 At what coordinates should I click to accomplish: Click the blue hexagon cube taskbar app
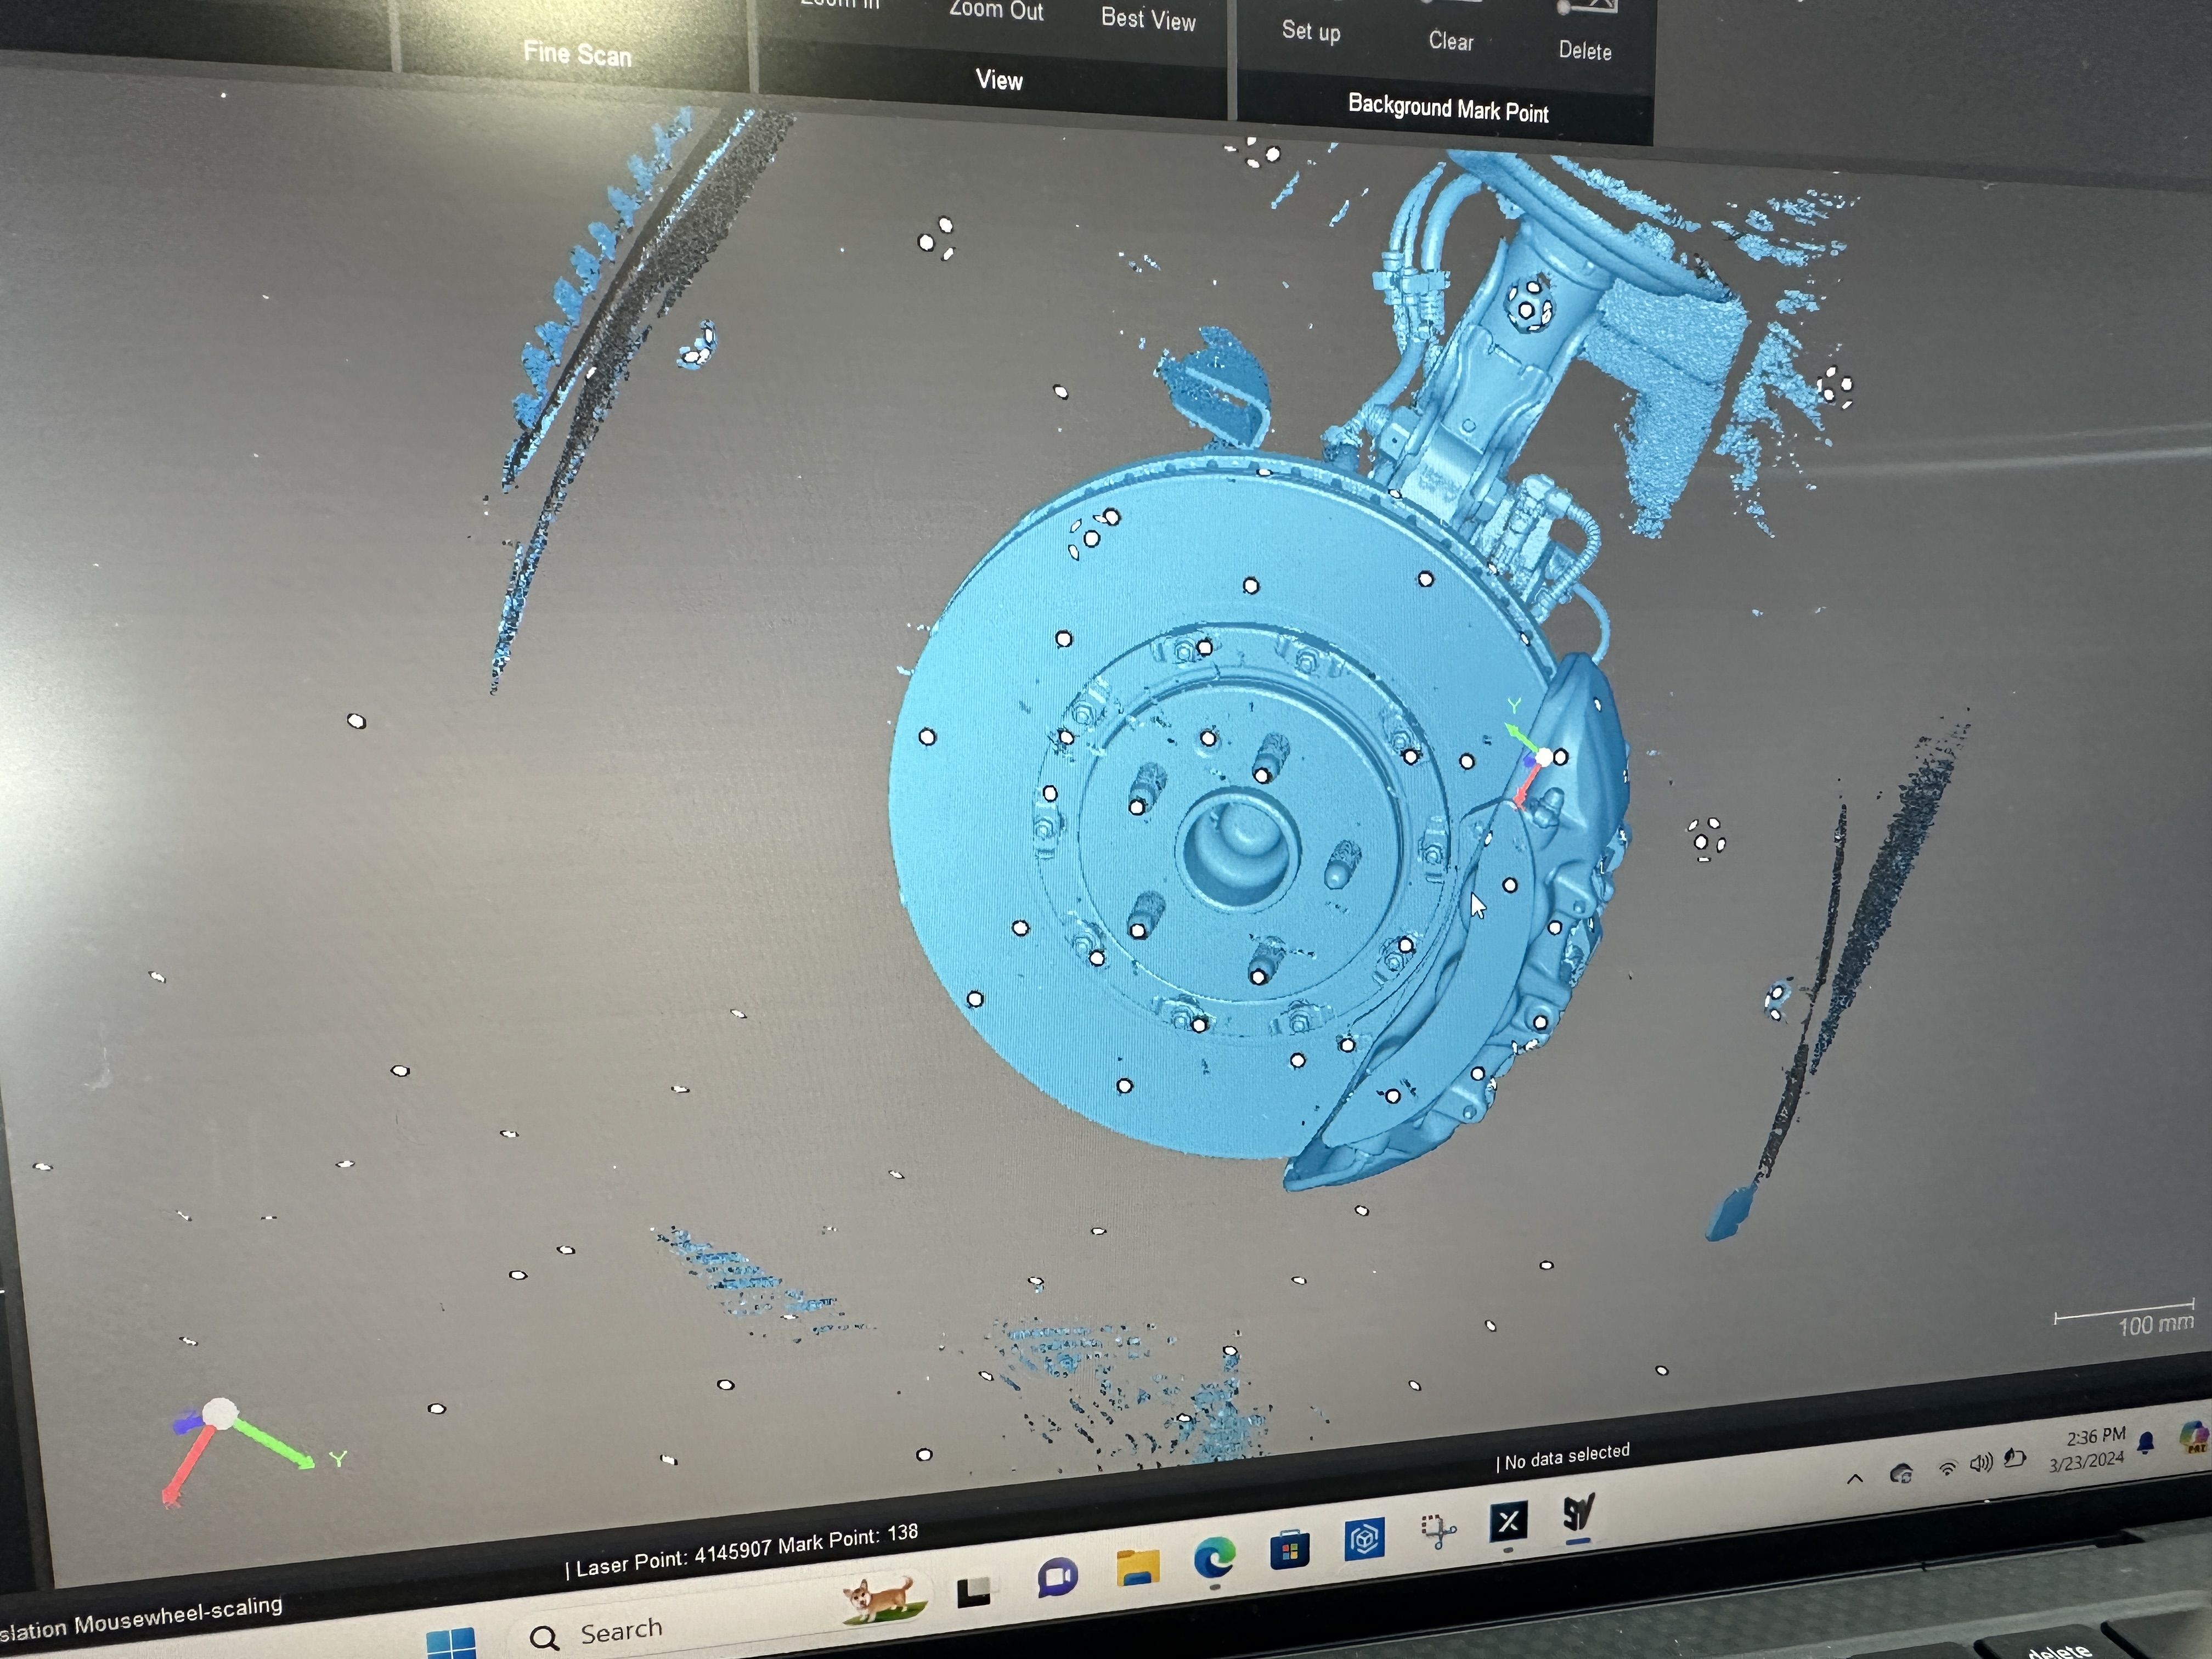[1364, 1539]
